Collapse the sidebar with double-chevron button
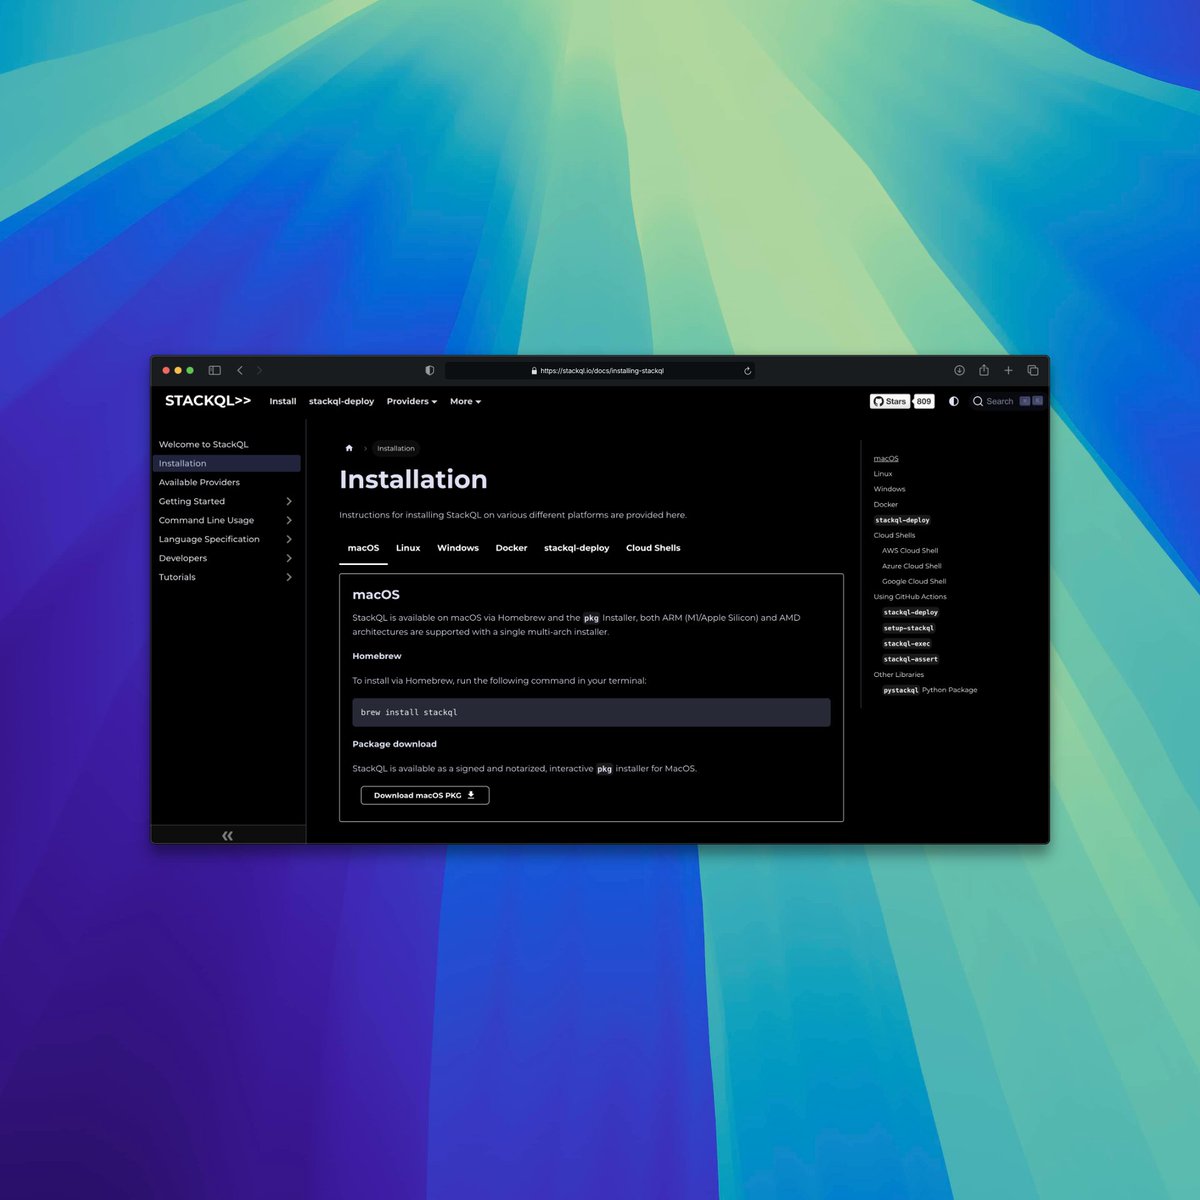The height and width of the screenshot is (1200, 1200). click(228, 835)
